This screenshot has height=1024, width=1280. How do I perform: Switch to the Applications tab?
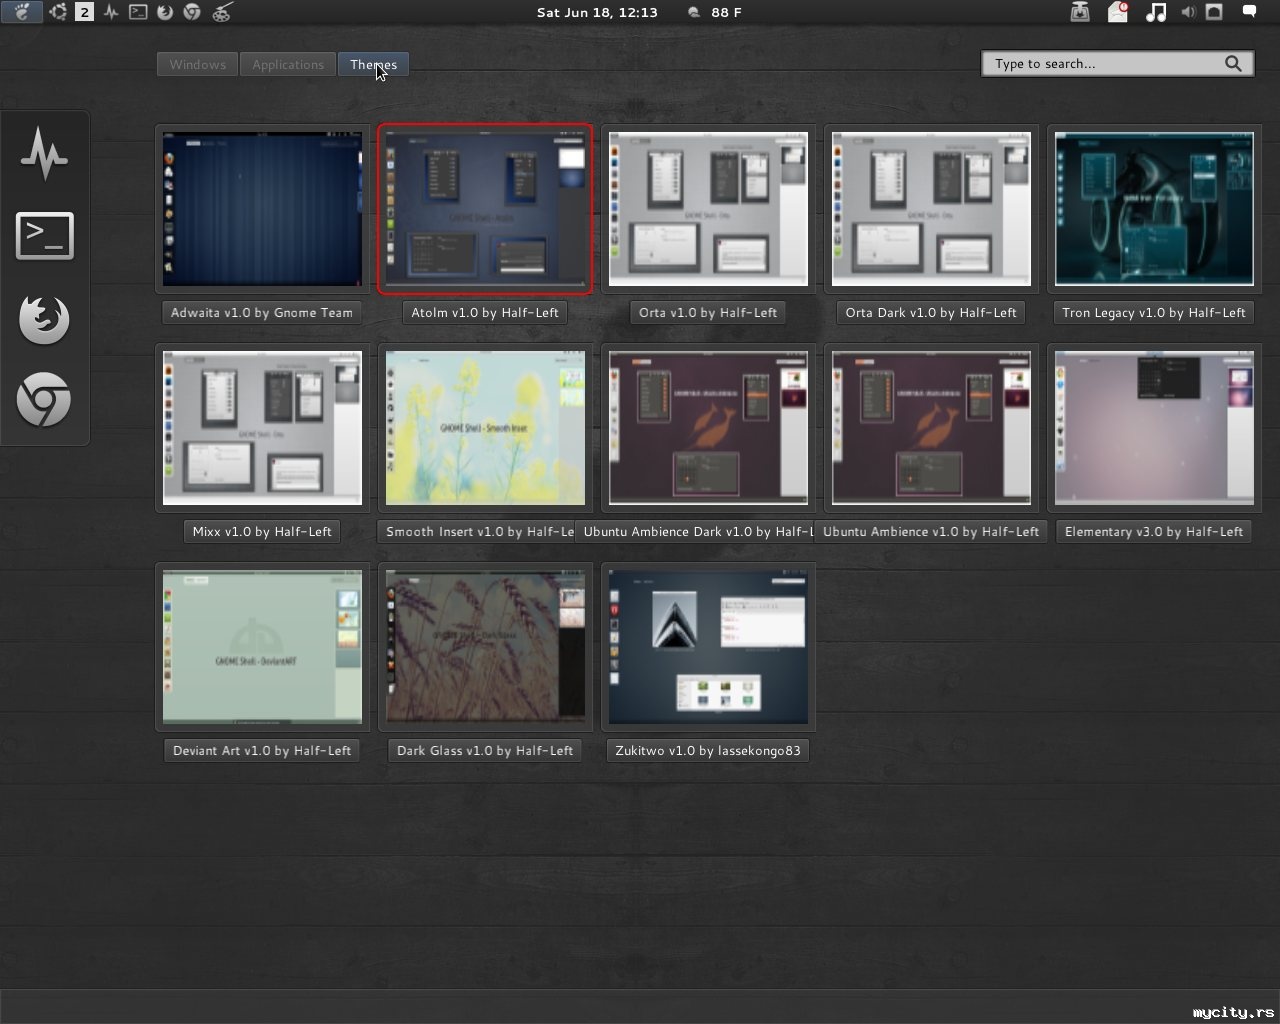288,64
